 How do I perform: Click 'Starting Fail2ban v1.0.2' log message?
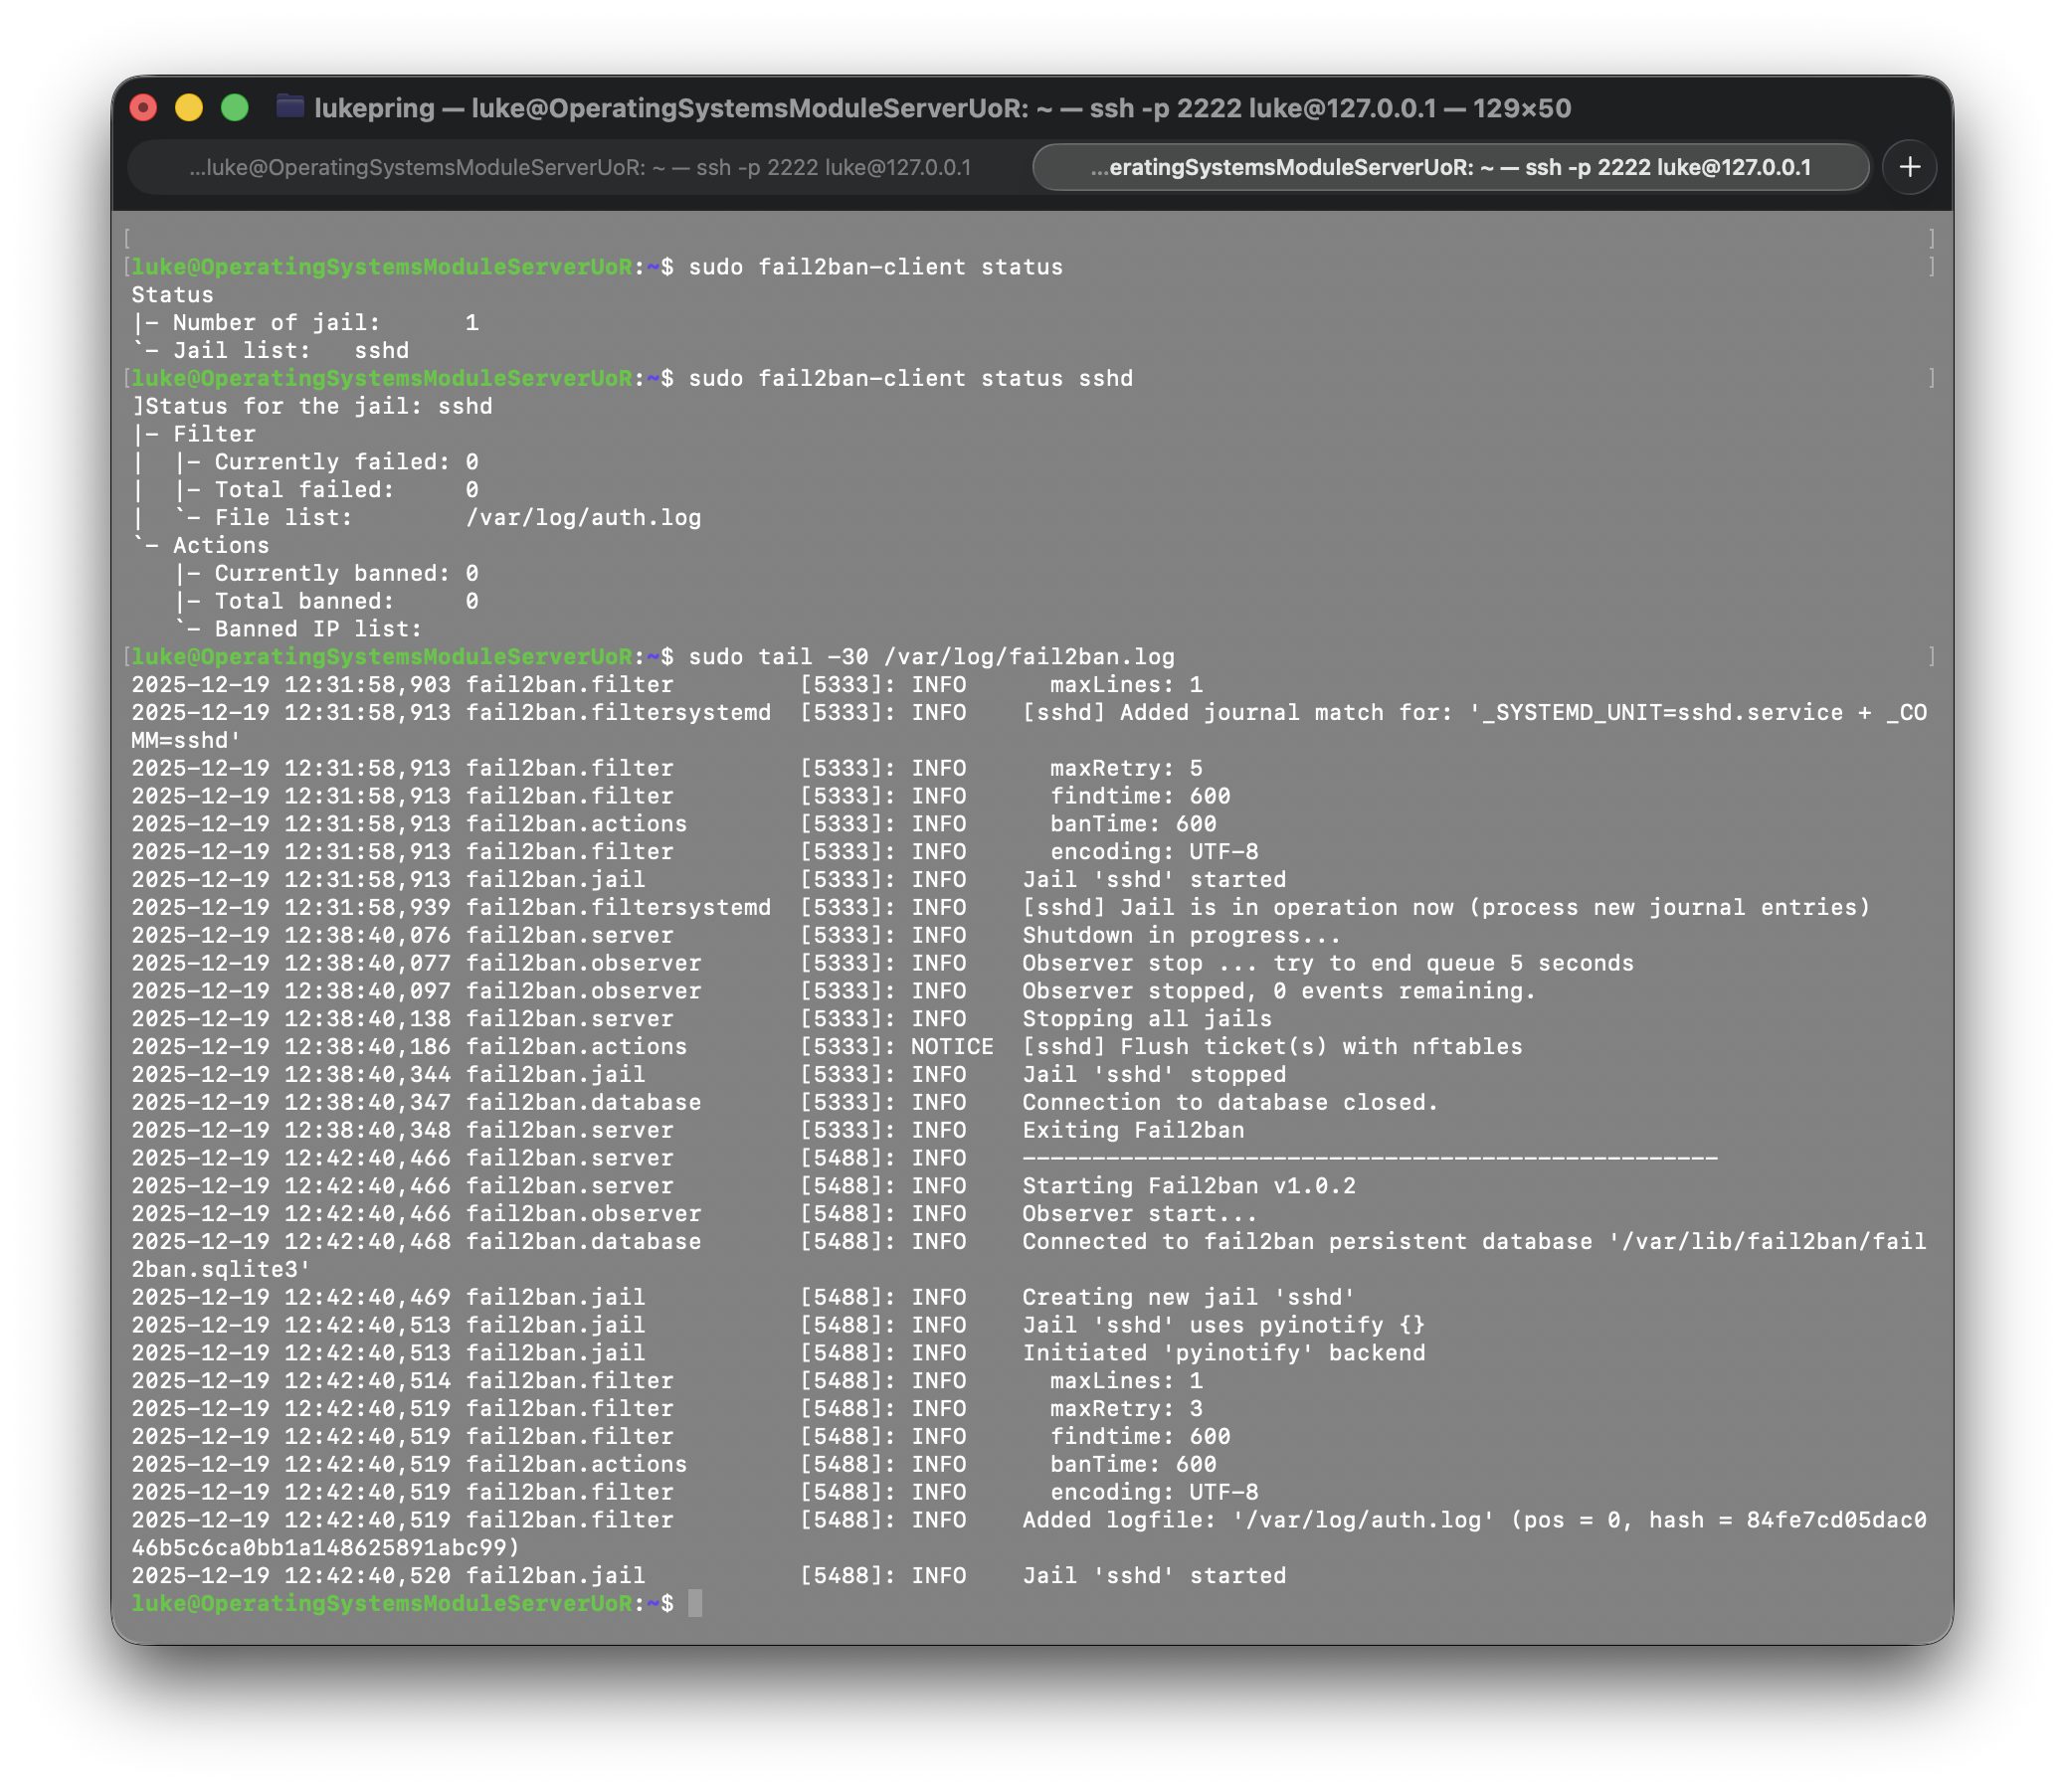point(1188,1186)
